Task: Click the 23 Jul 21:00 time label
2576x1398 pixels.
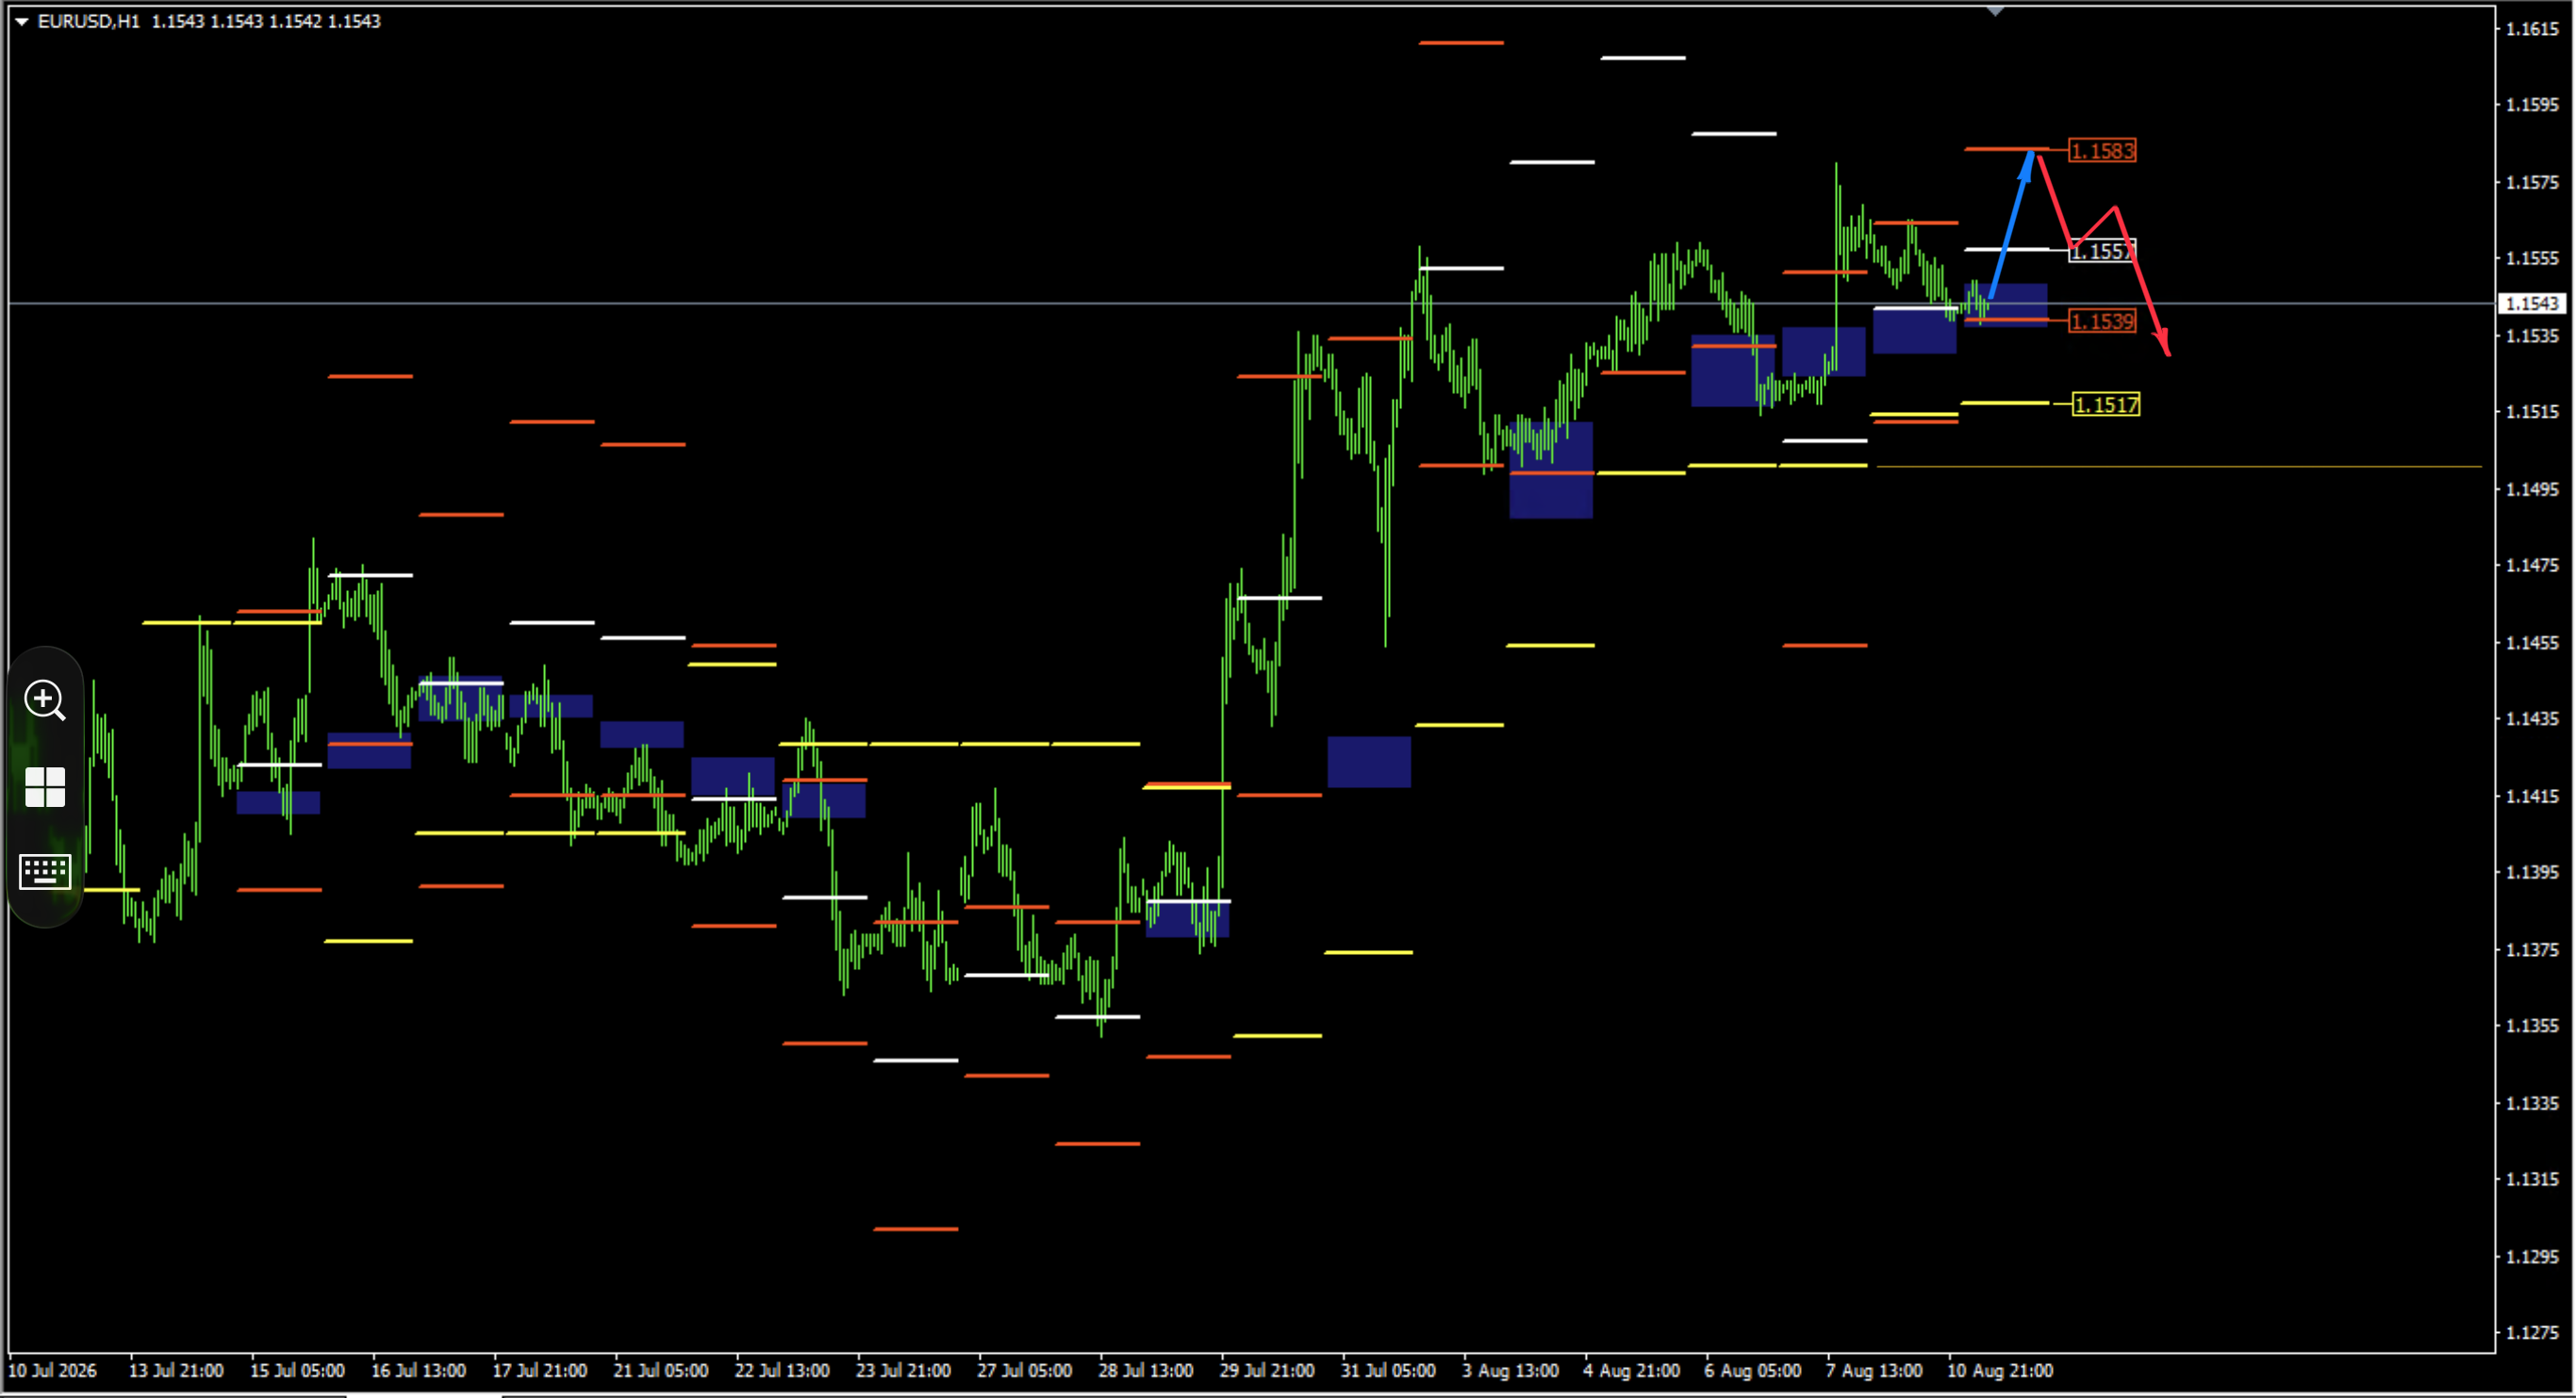Action: point(903,1371)
